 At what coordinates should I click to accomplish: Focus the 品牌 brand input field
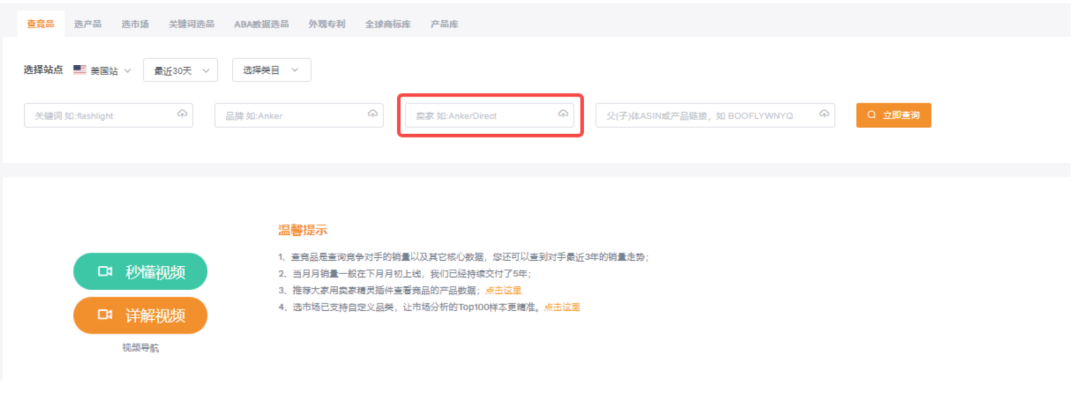click(x=299, y=116)
